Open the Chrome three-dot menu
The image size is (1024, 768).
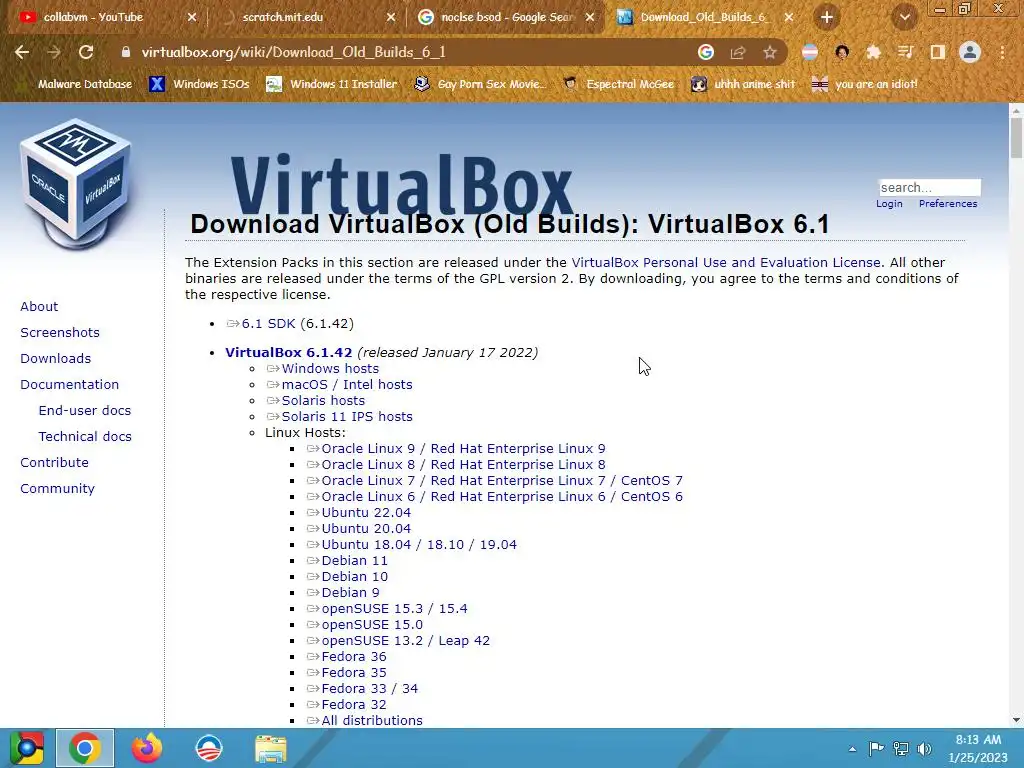point(1002,52)
